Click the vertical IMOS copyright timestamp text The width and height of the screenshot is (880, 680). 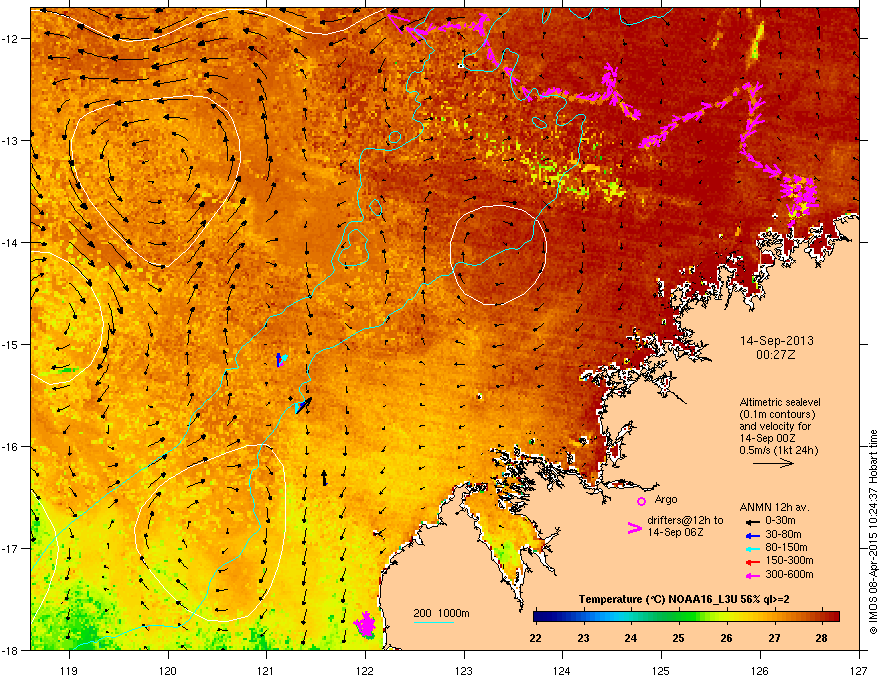pyautogui.click(x=873, y=532)
